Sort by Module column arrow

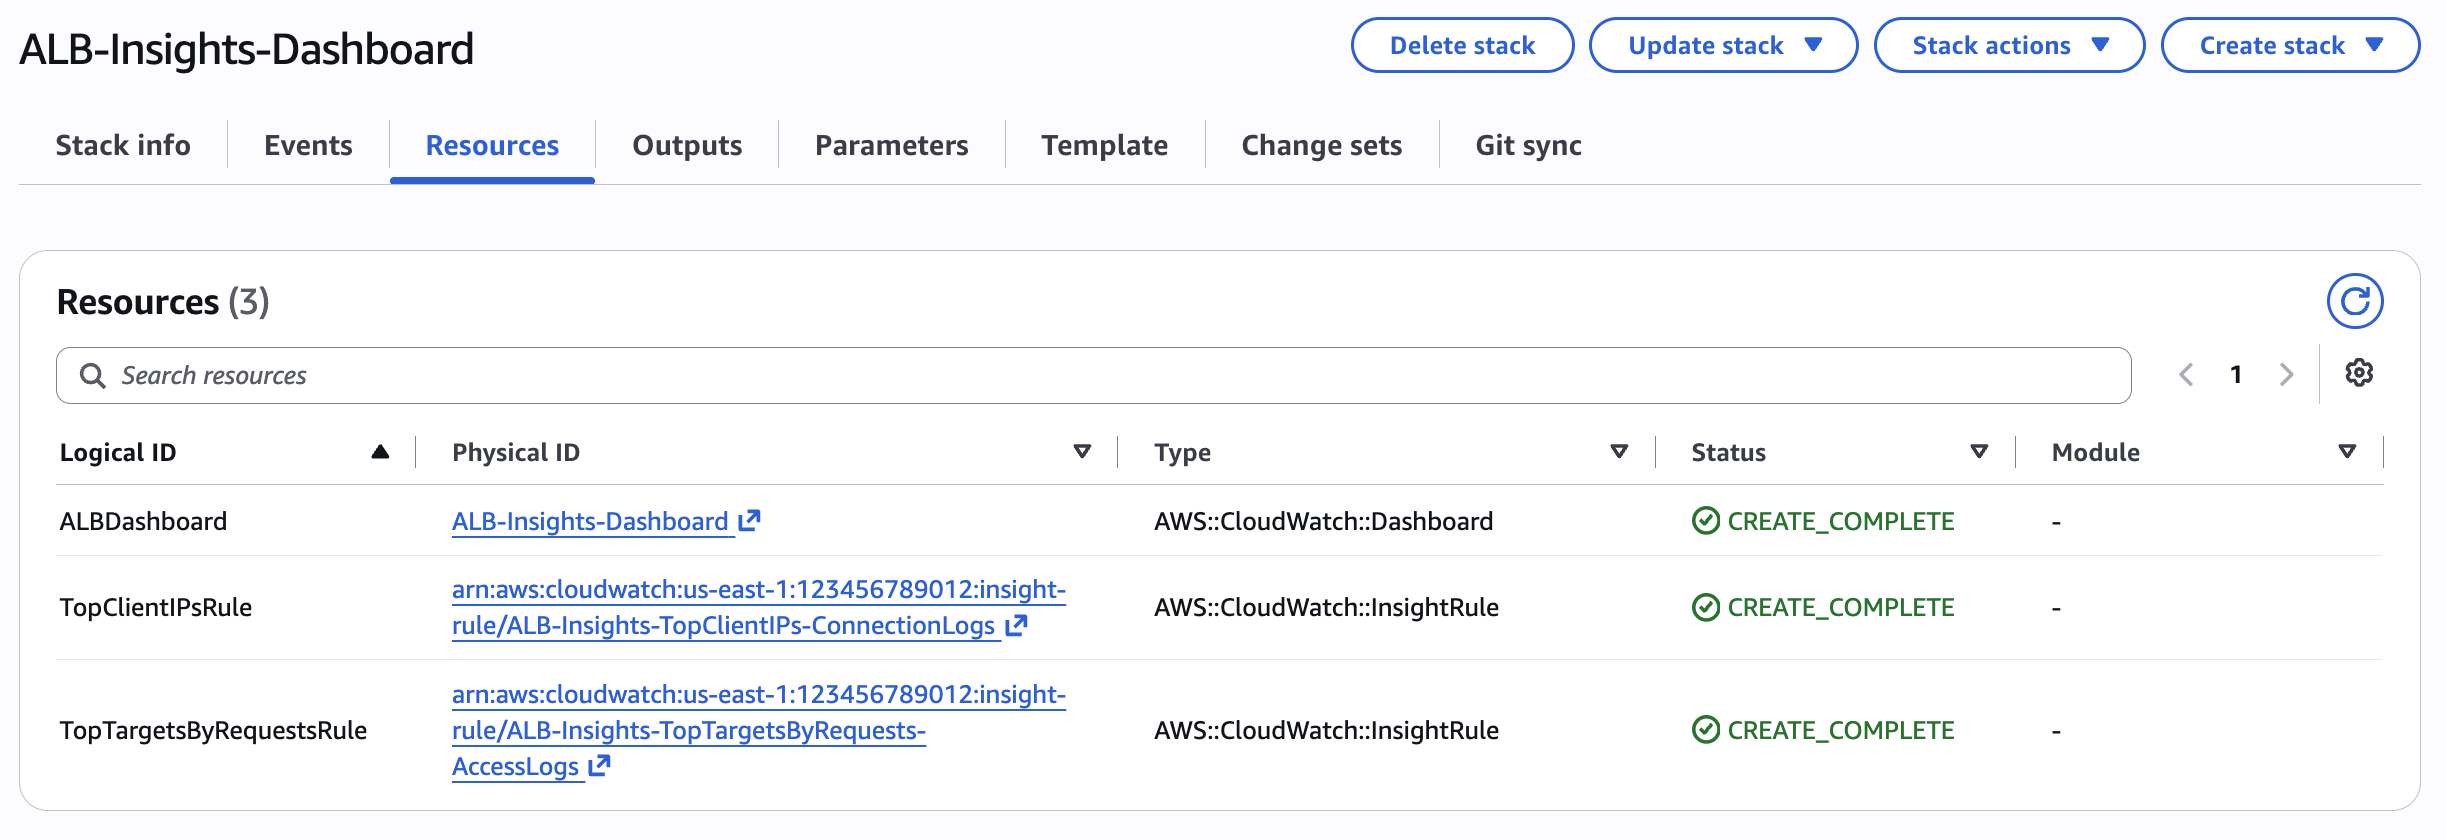(2347, 452)
